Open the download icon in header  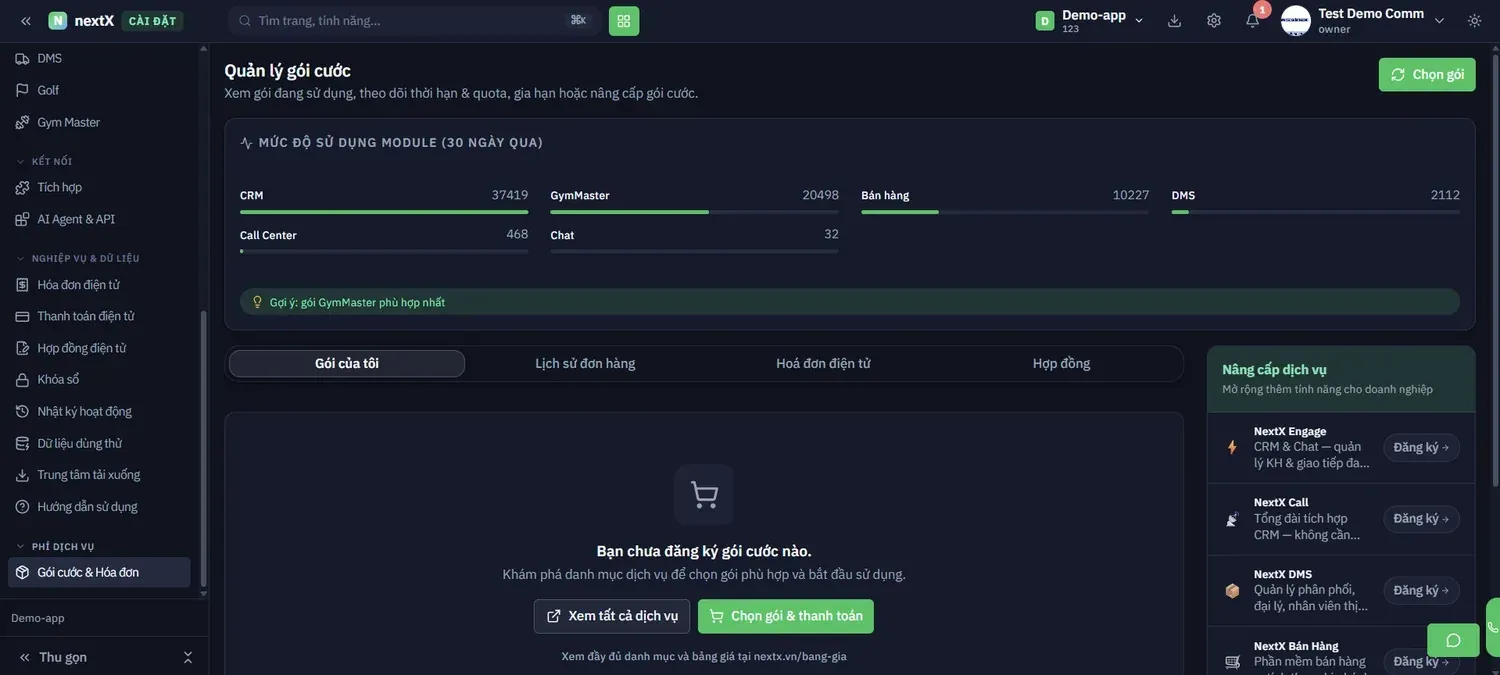coord(1174,21)
